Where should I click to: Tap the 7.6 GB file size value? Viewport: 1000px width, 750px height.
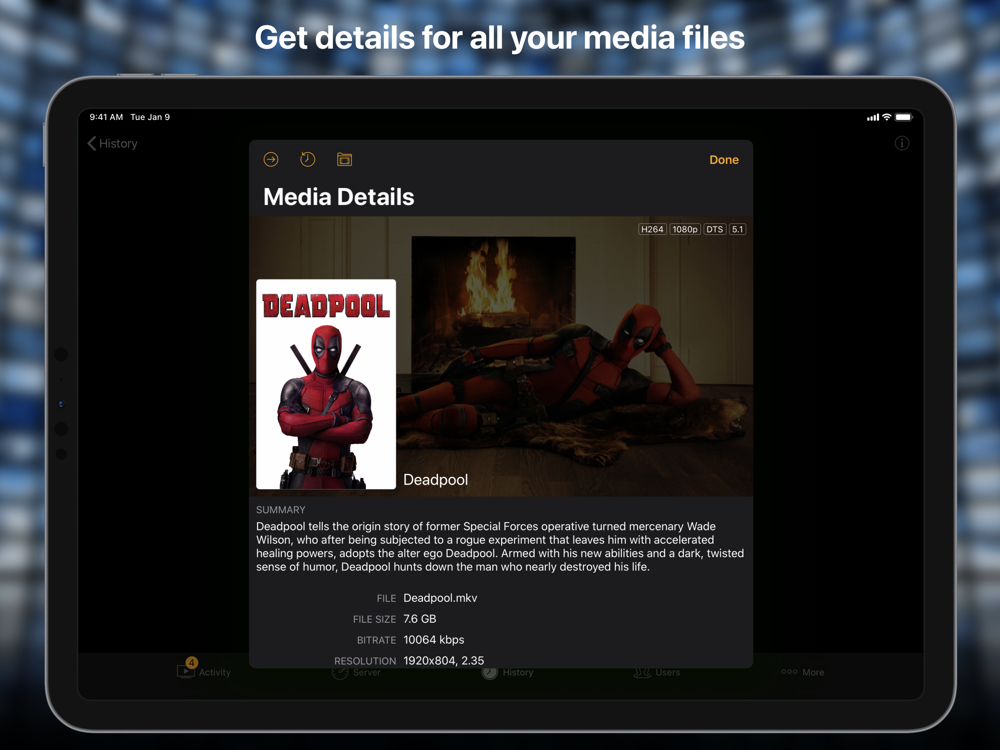pyautogui.click(x=420, y=619)
